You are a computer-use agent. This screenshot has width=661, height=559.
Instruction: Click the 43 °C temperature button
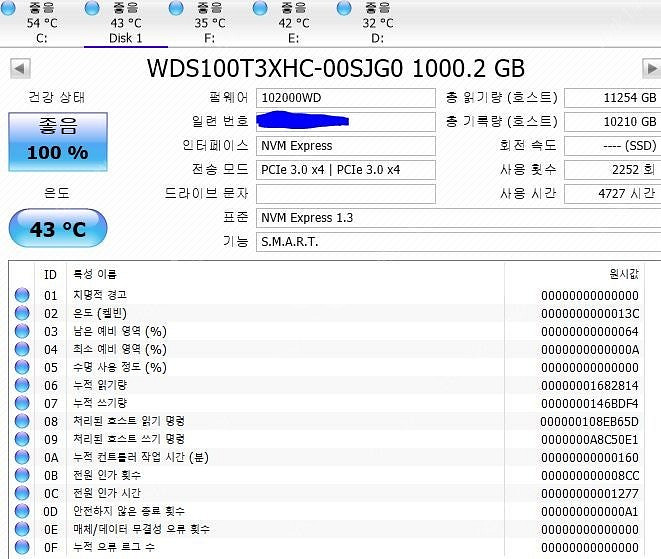[58, 228]
